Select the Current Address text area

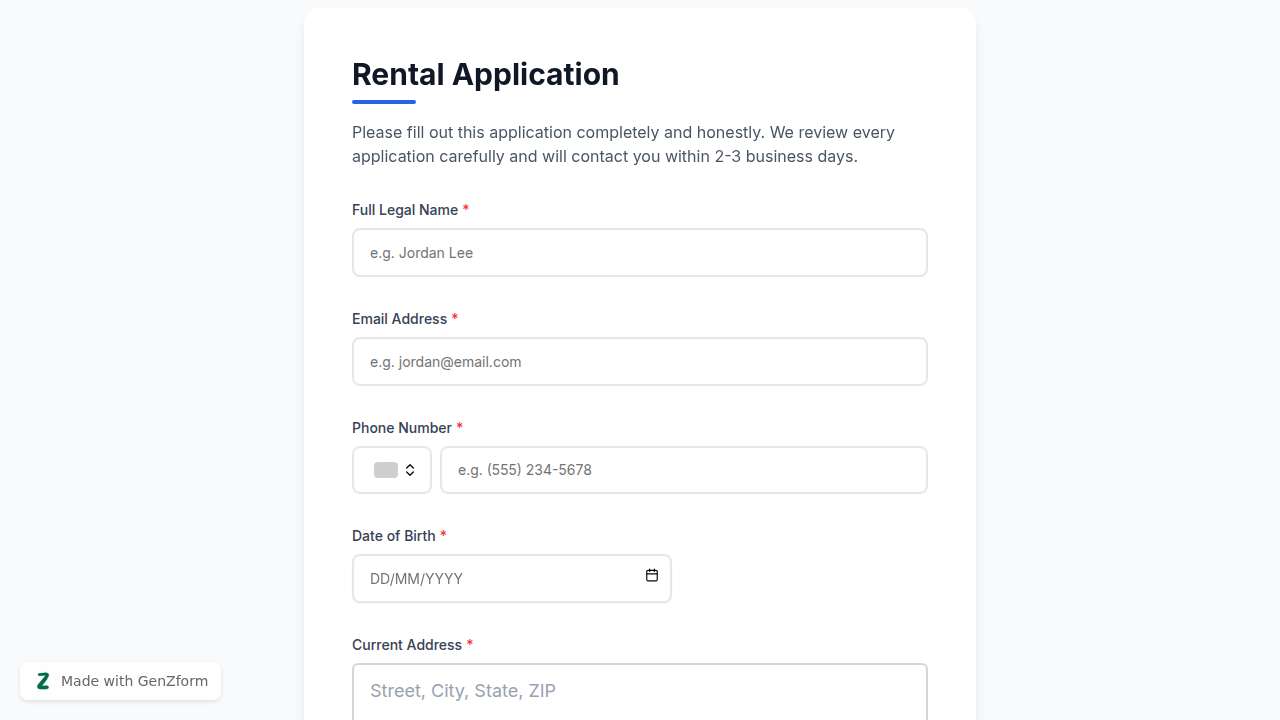(x=639, y=690)
